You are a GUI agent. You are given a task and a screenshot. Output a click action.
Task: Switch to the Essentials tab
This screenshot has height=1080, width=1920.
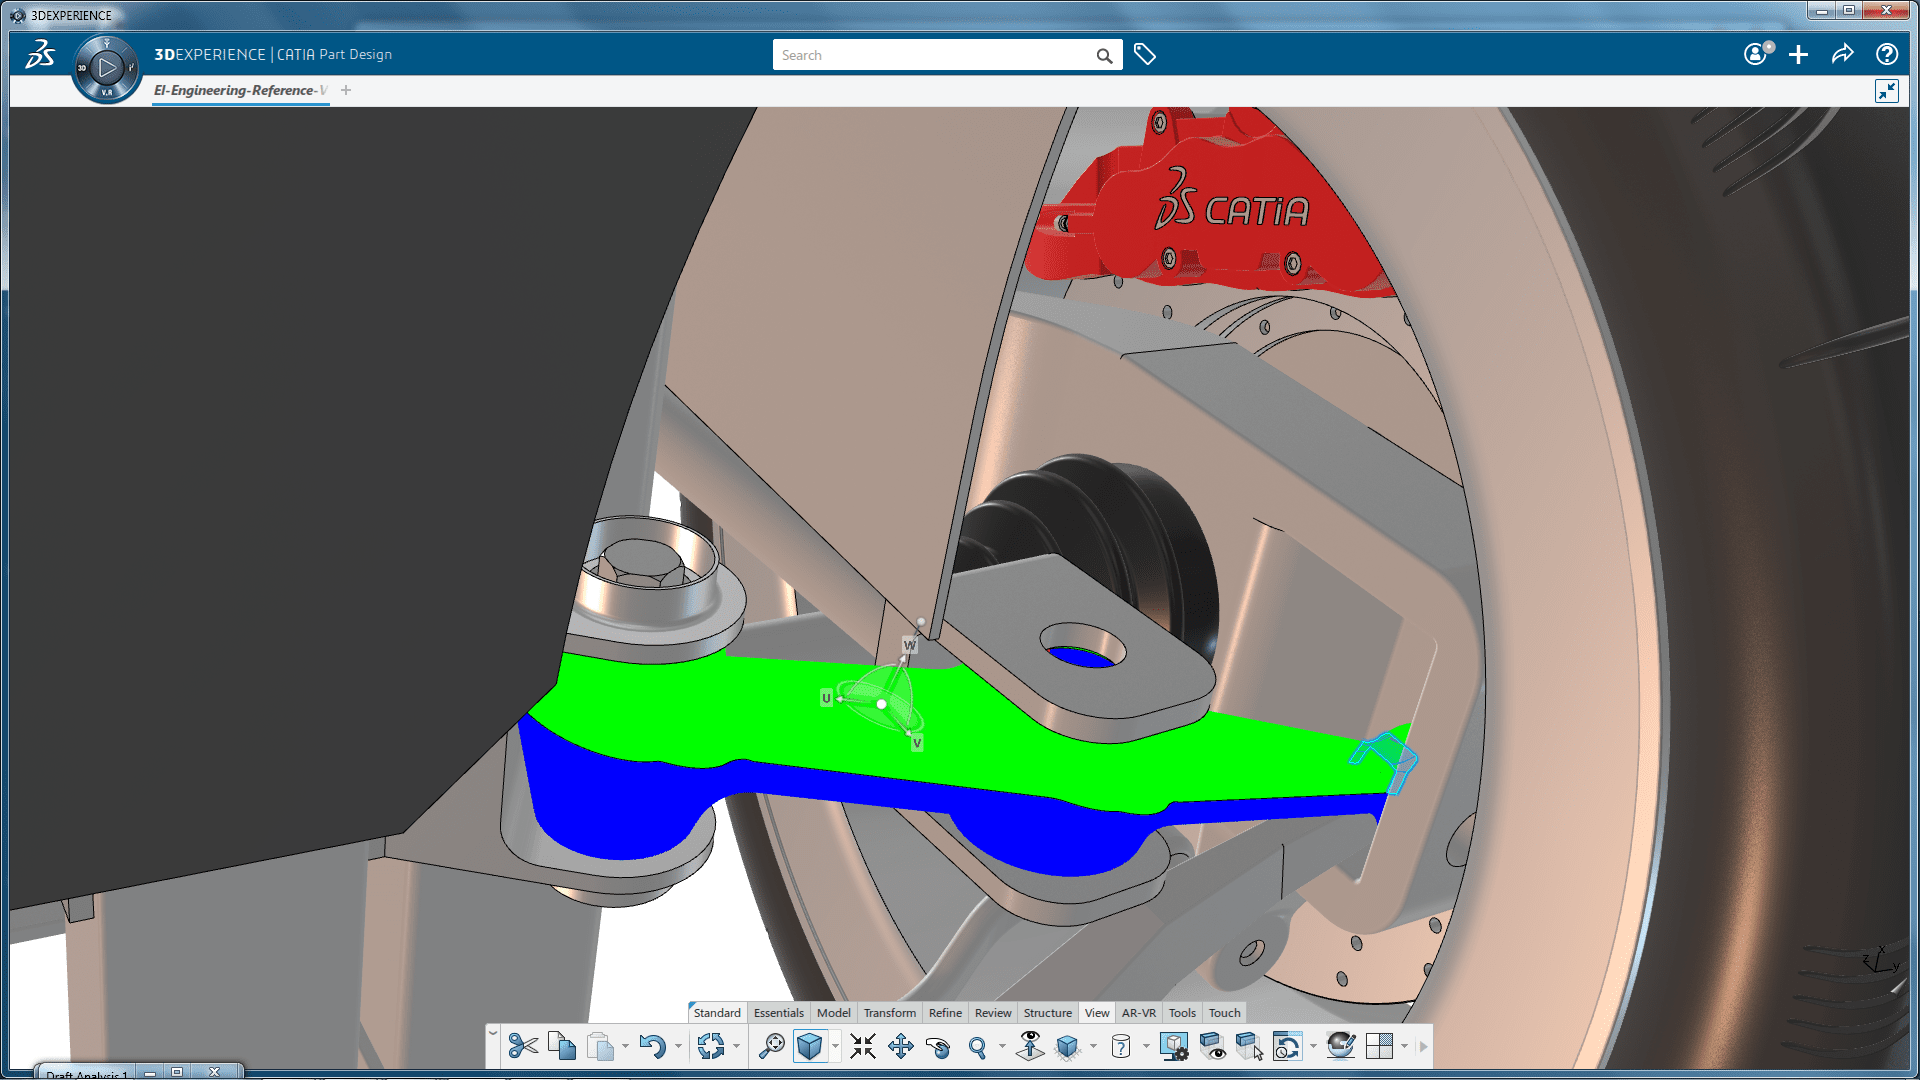(778, 1013)
